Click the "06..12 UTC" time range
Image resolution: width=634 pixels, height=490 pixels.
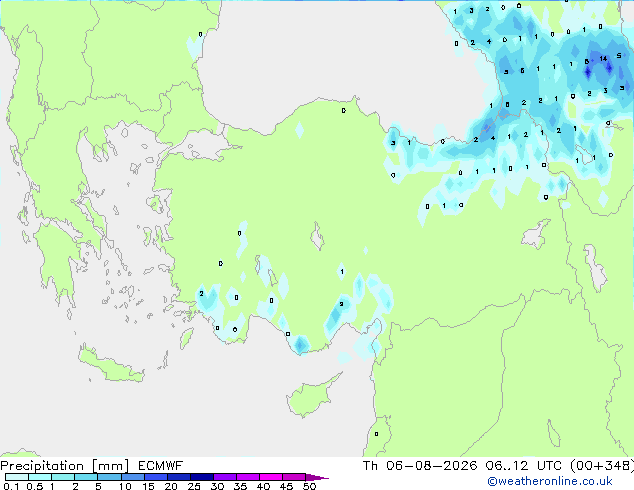[524, 466]
